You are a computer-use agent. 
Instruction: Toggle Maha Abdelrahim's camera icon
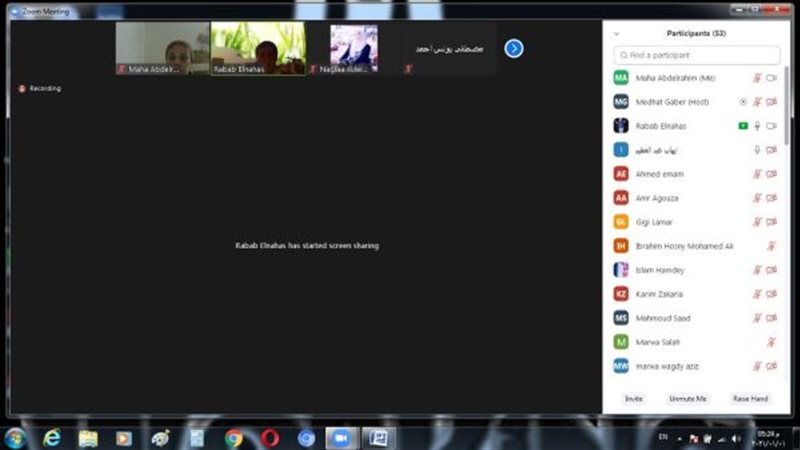771,78
